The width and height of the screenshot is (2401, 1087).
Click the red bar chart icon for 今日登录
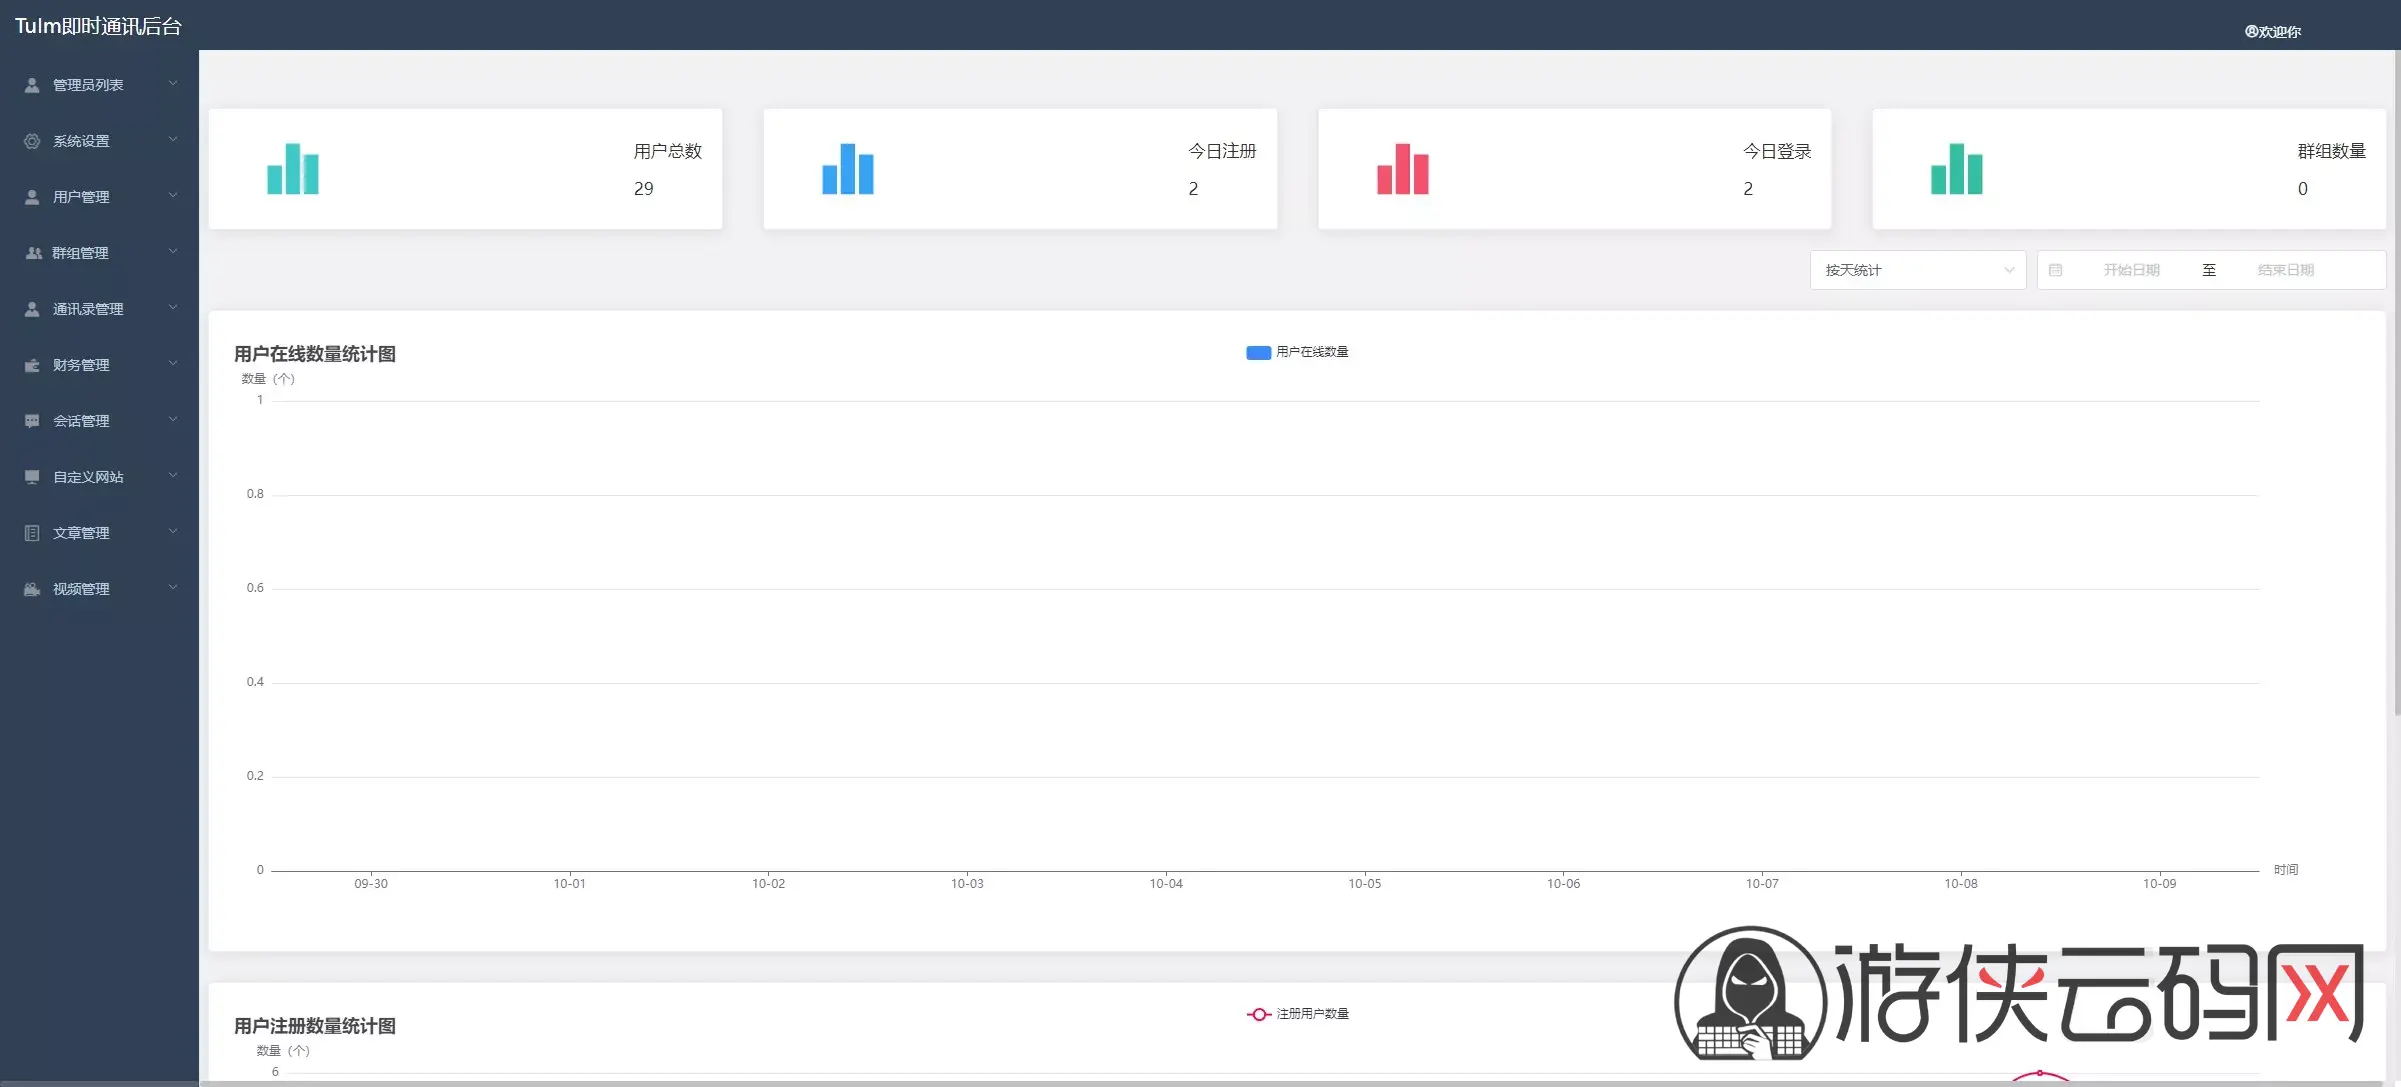(1403, 169)
